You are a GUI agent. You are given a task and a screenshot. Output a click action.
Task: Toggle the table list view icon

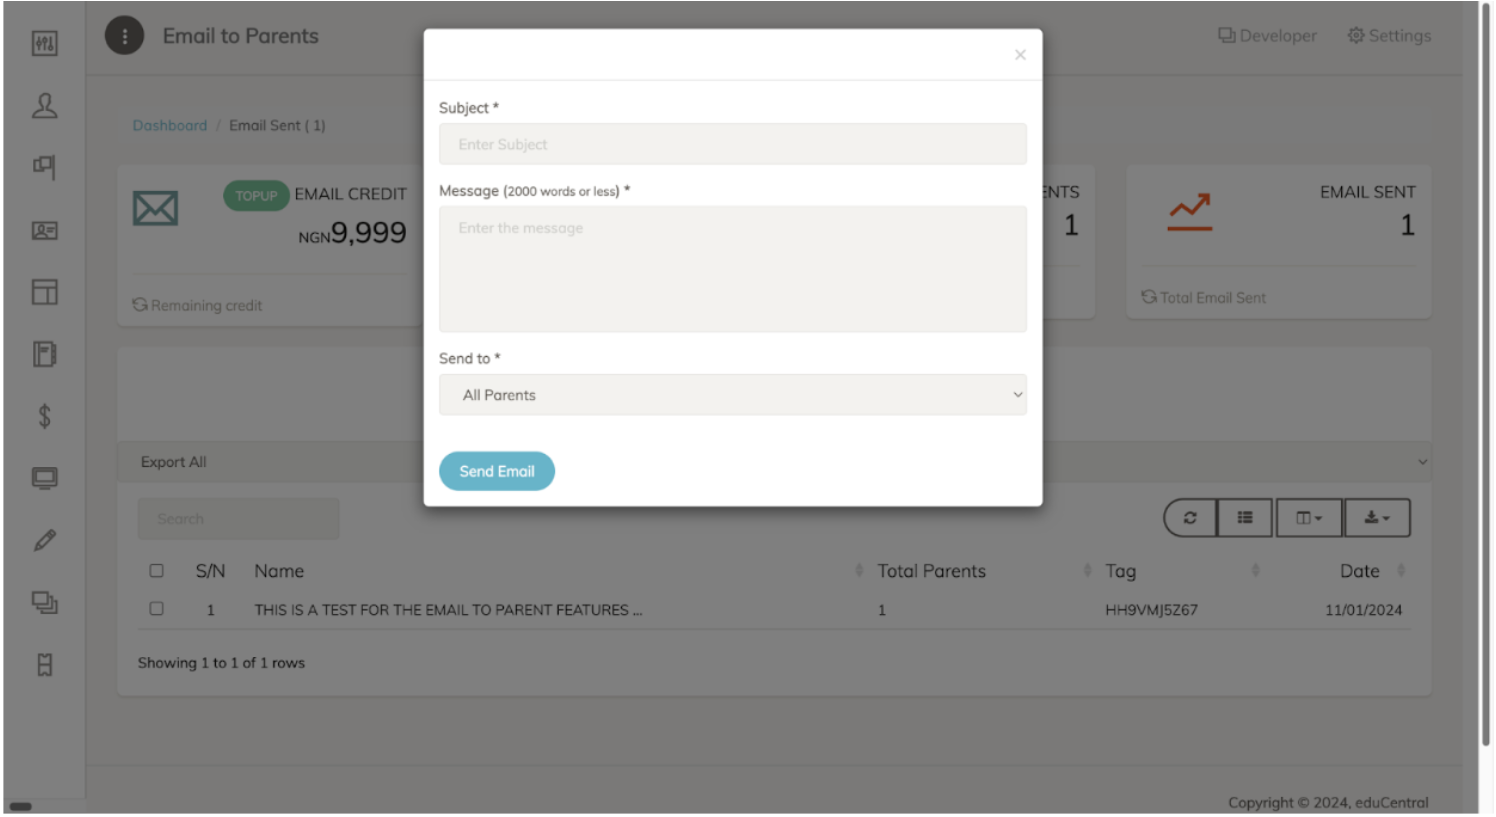point(1245,518)
